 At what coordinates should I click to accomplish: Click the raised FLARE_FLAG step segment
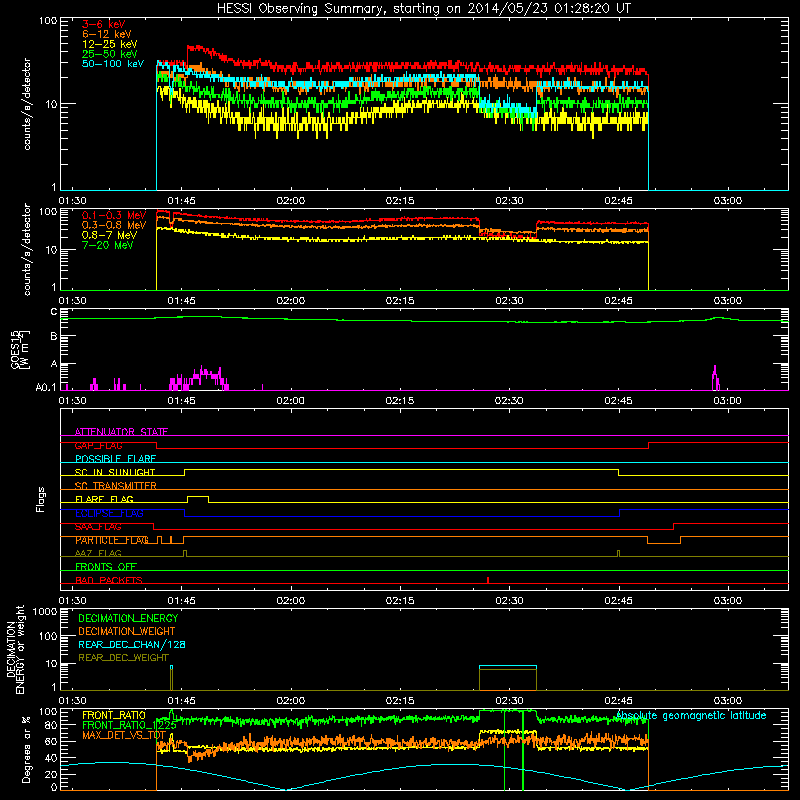198,497
